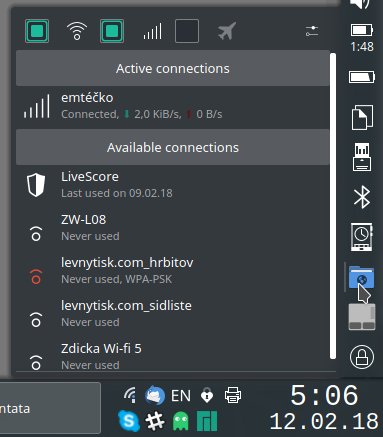The image size is (383, 437).
Task: Select the Zdicka Wi-fi 5 network
Action: (x=173, y=355)
